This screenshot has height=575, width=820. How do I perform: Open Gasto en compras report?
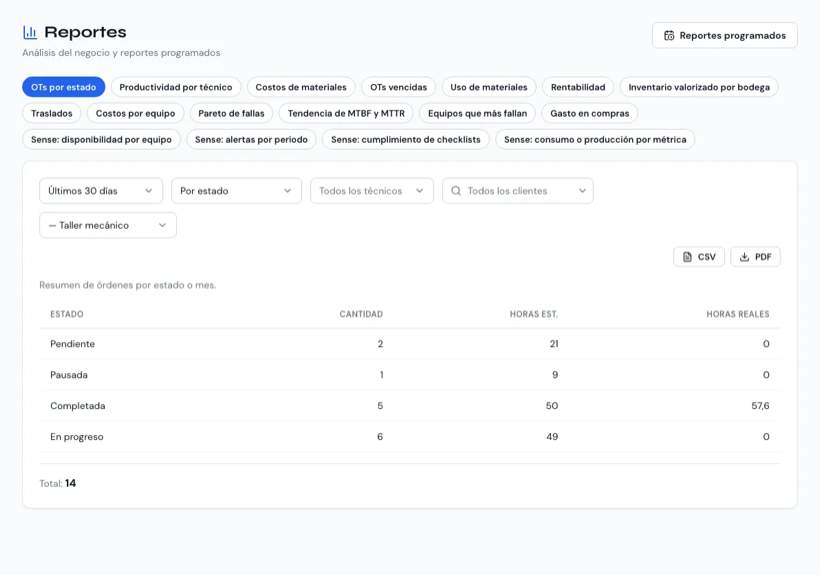[x=590, y=113]
